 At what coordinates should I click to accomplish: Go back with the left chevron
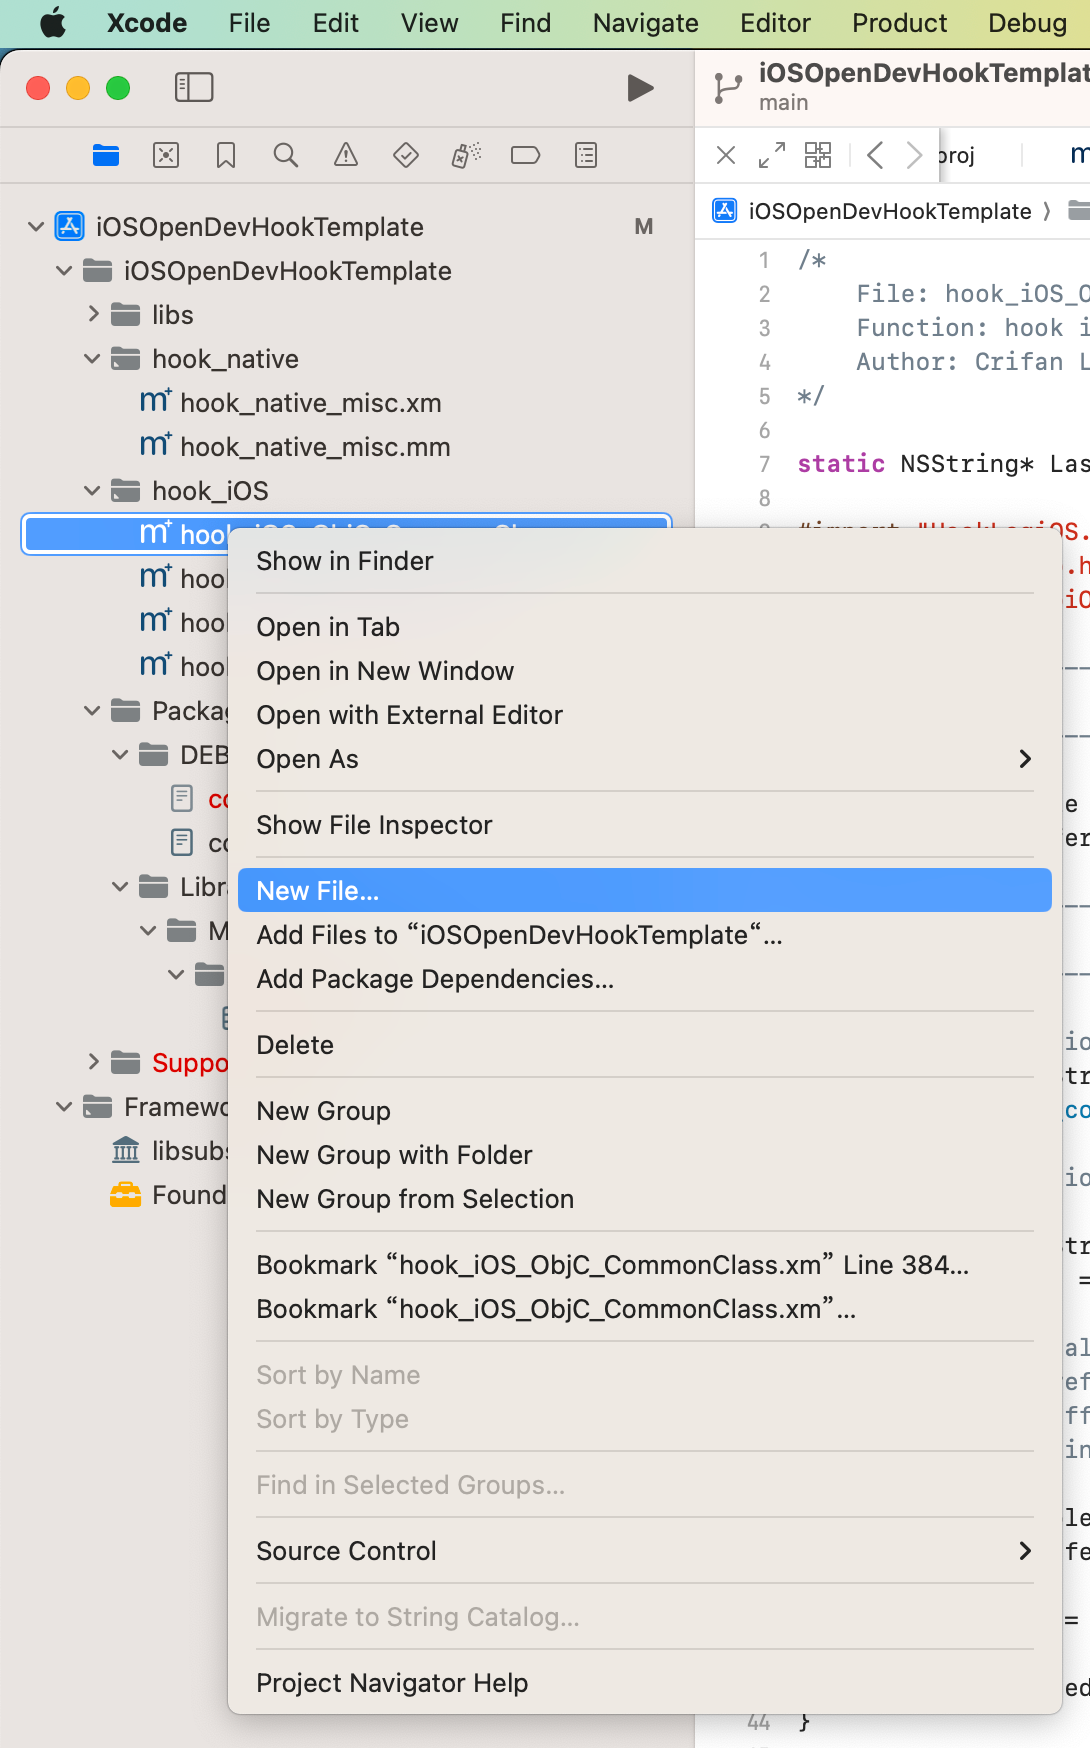pos(875,155)
